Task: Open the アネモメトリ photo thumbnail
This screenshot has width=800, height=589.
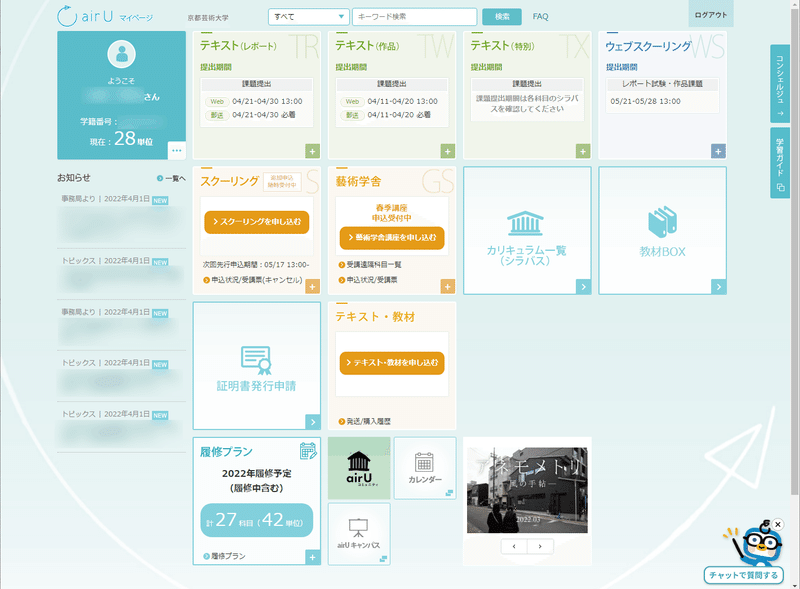Action: point(527,490)
